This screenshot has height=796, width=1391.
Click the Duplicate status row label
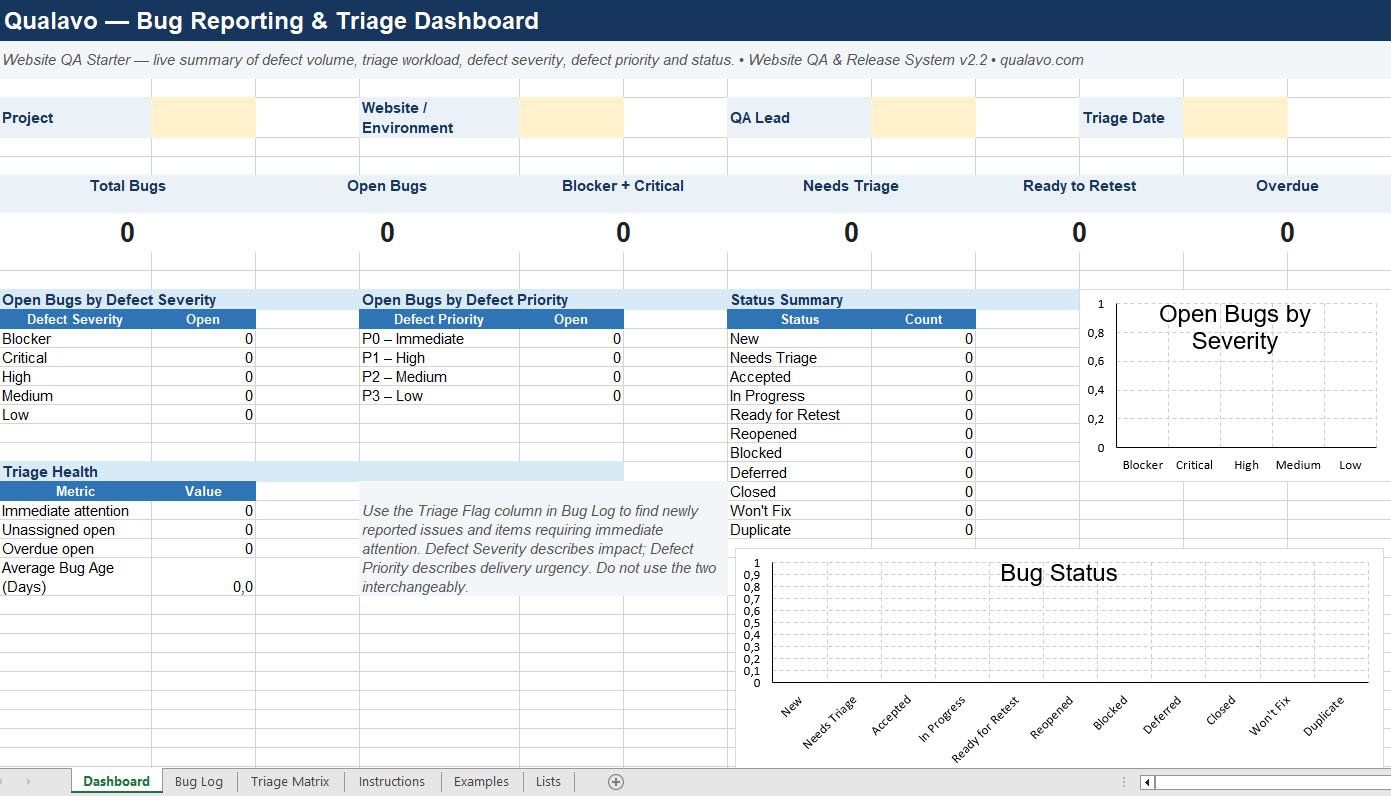tap(799, 530)
